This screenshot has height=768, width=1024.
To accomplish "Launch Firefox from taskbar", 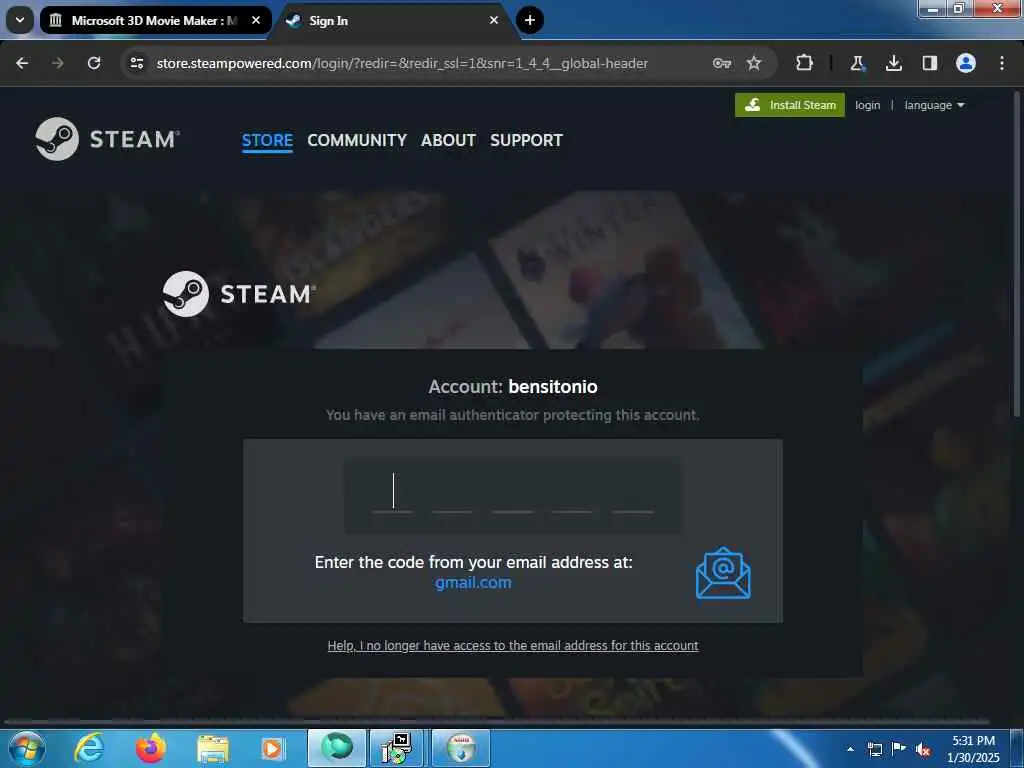I will 151,748.
